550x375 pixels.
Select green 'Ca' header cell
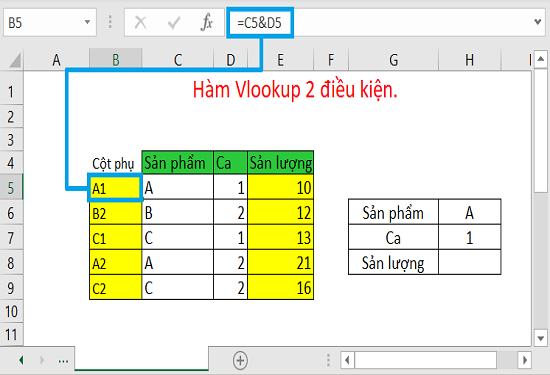[x=230, y=162]
